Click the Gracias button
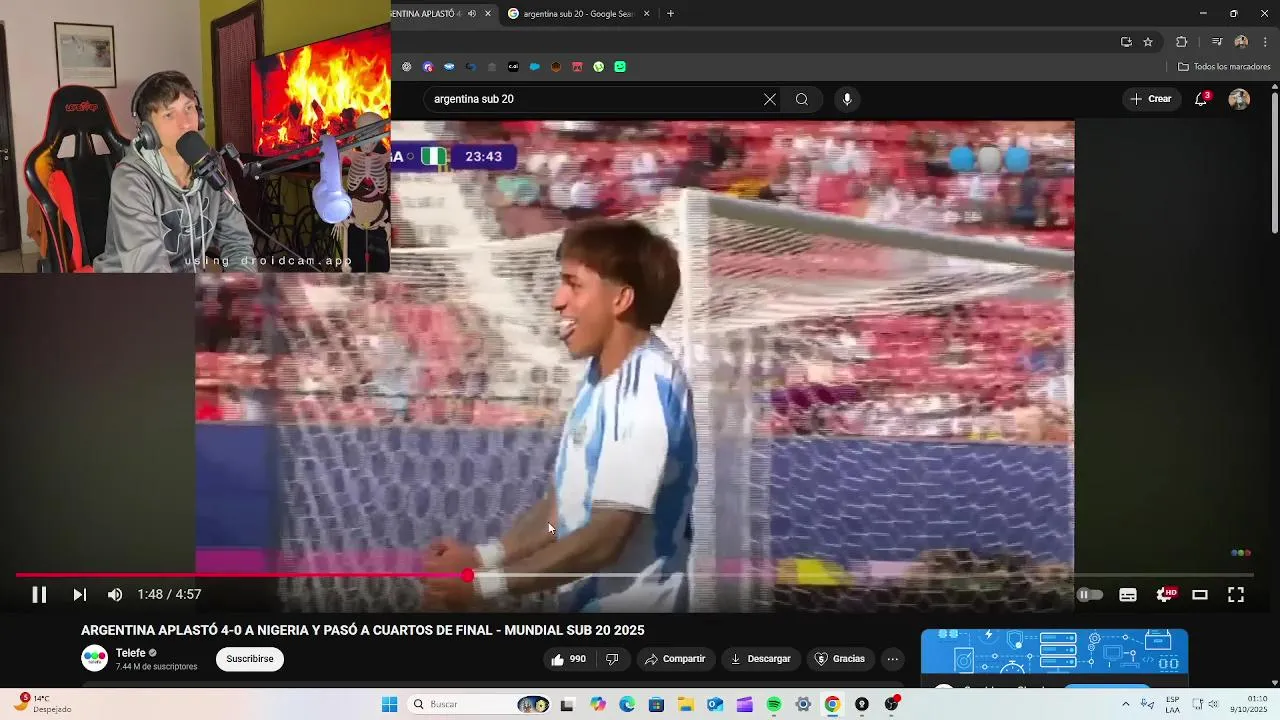Screen dimensions: 1280x720 (839, 659)
